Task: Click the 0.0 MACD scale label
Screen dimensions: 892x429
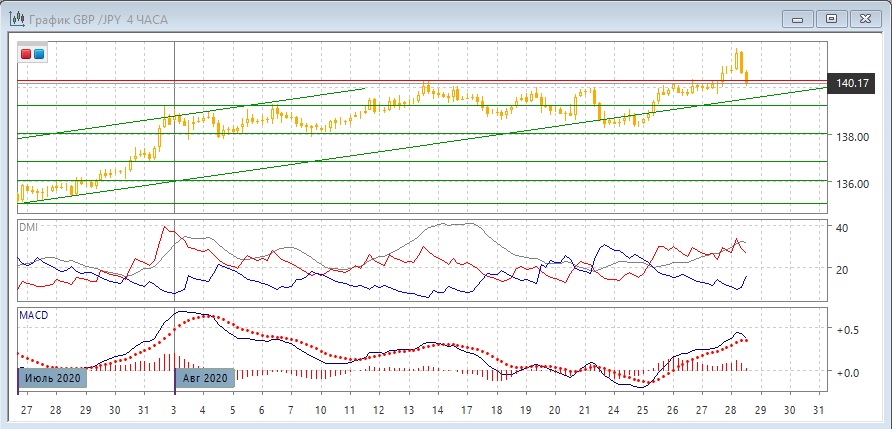Action: click(851, 372)
